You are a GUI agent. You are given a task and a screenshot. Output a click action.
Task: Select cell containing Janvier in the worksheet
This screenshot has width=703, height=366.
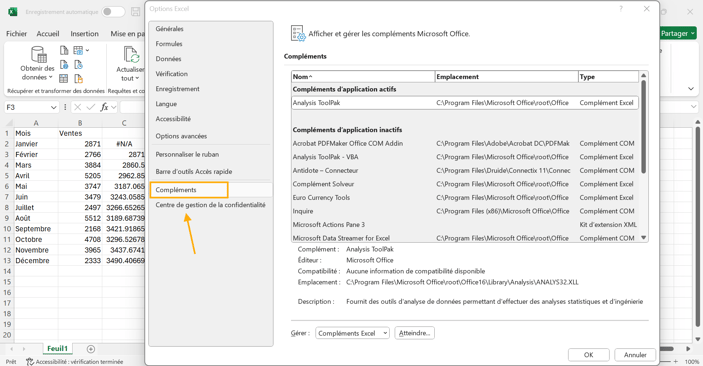coord(36,144)
